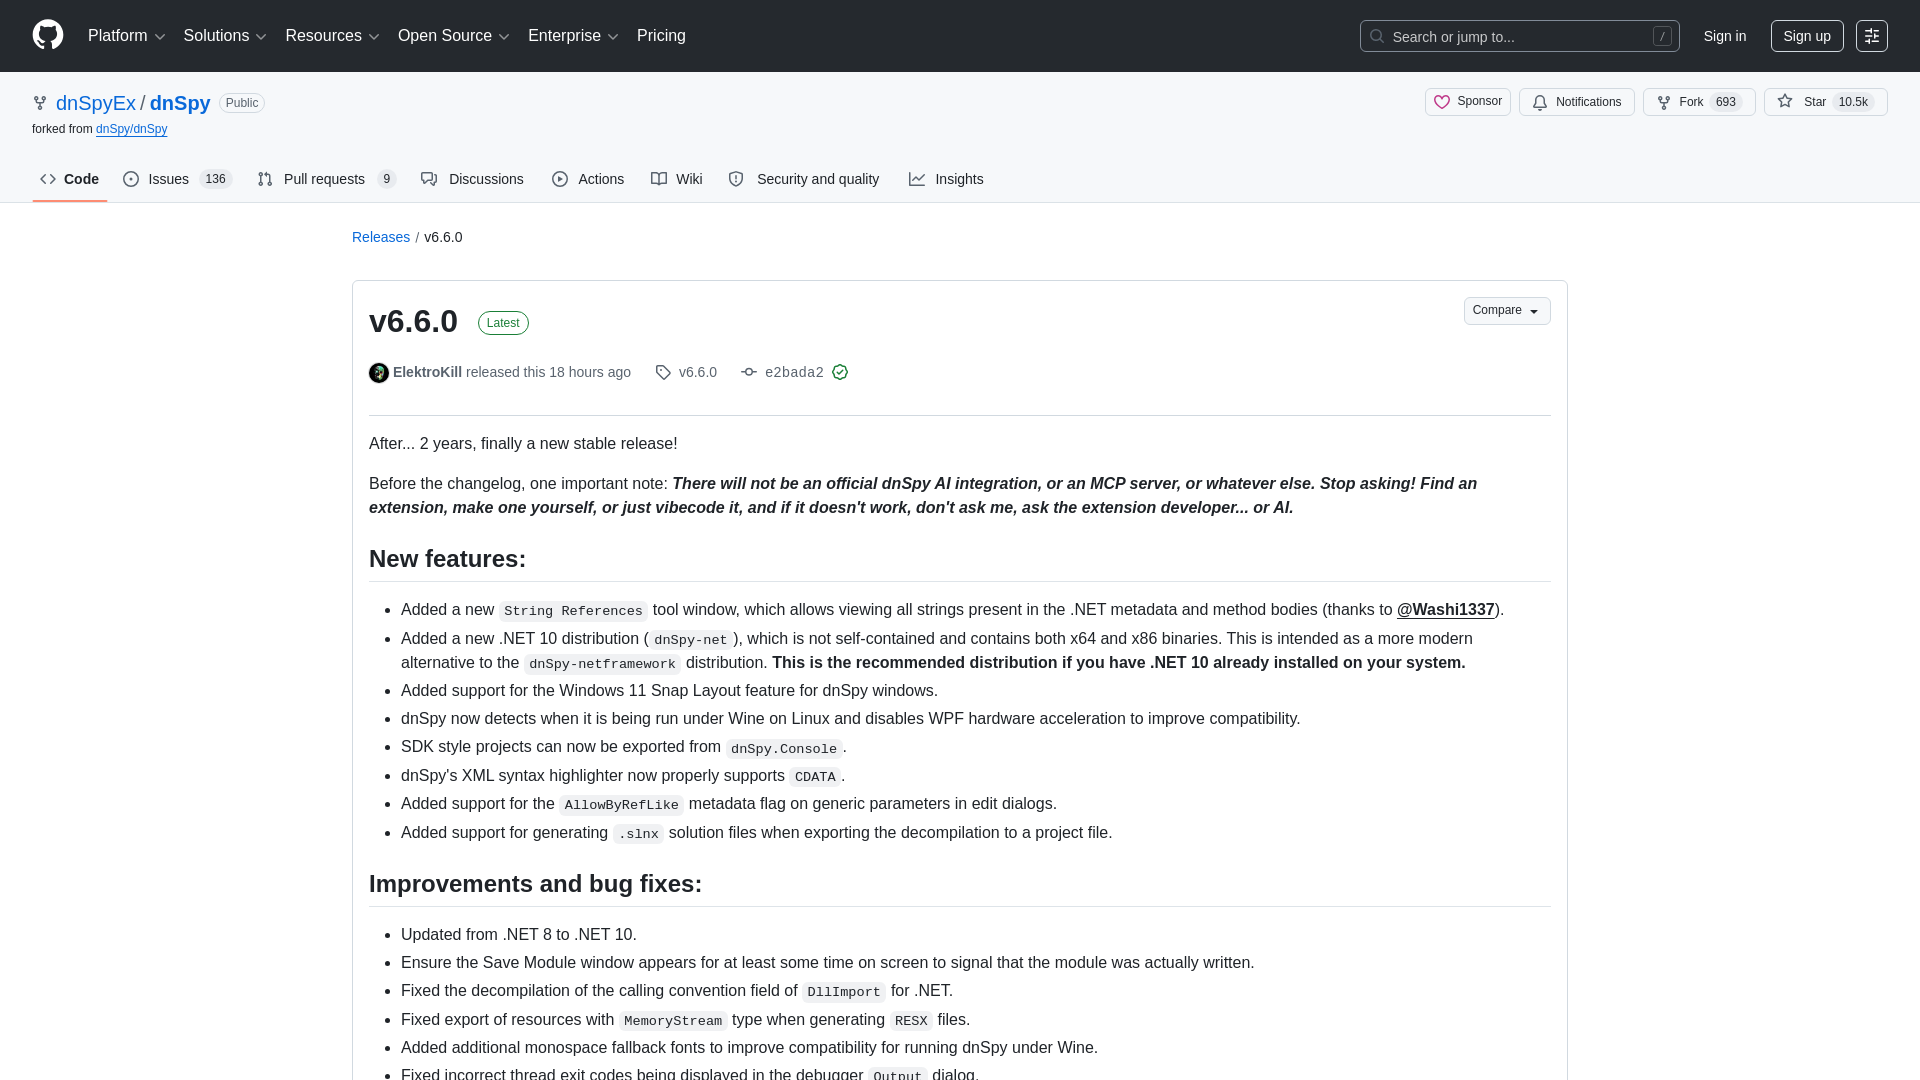Open the ElektroKill author profile

tap(427, 372)
